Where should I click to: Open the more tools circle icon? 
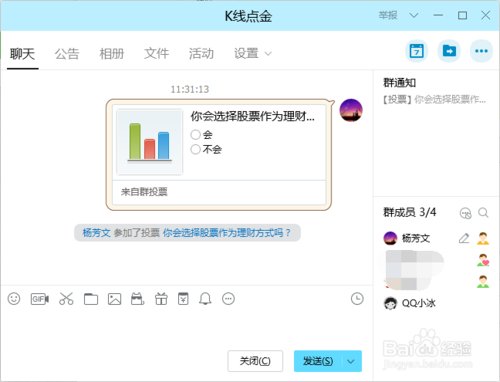(228, 299)
